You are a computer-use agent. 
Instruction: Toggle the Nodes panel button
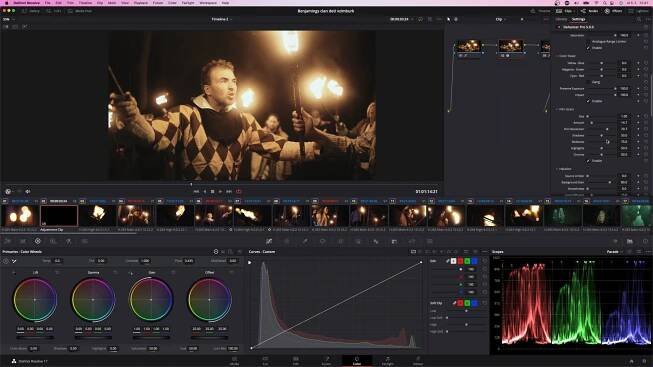[x=589, y=11]
